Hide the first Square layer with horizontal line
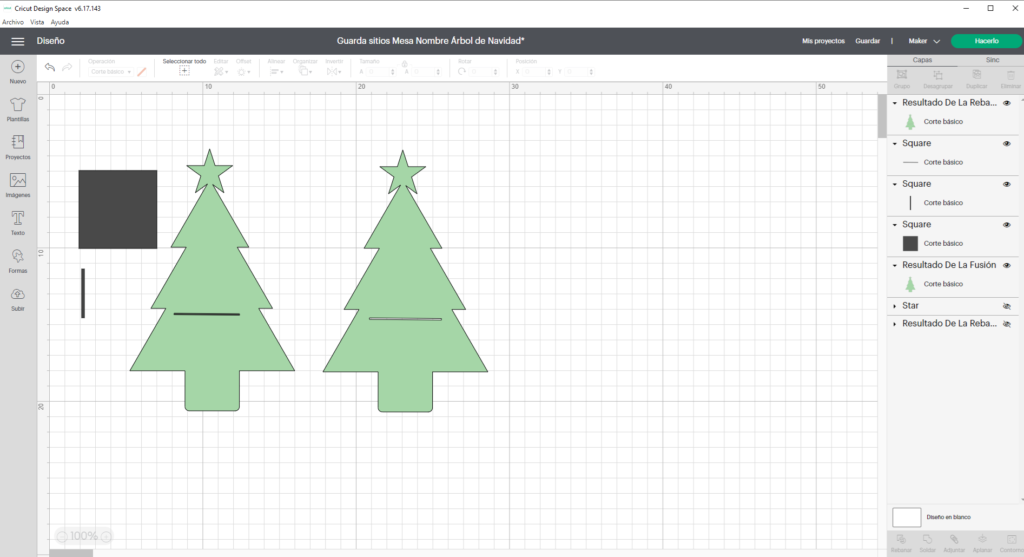 [1007, 144]
